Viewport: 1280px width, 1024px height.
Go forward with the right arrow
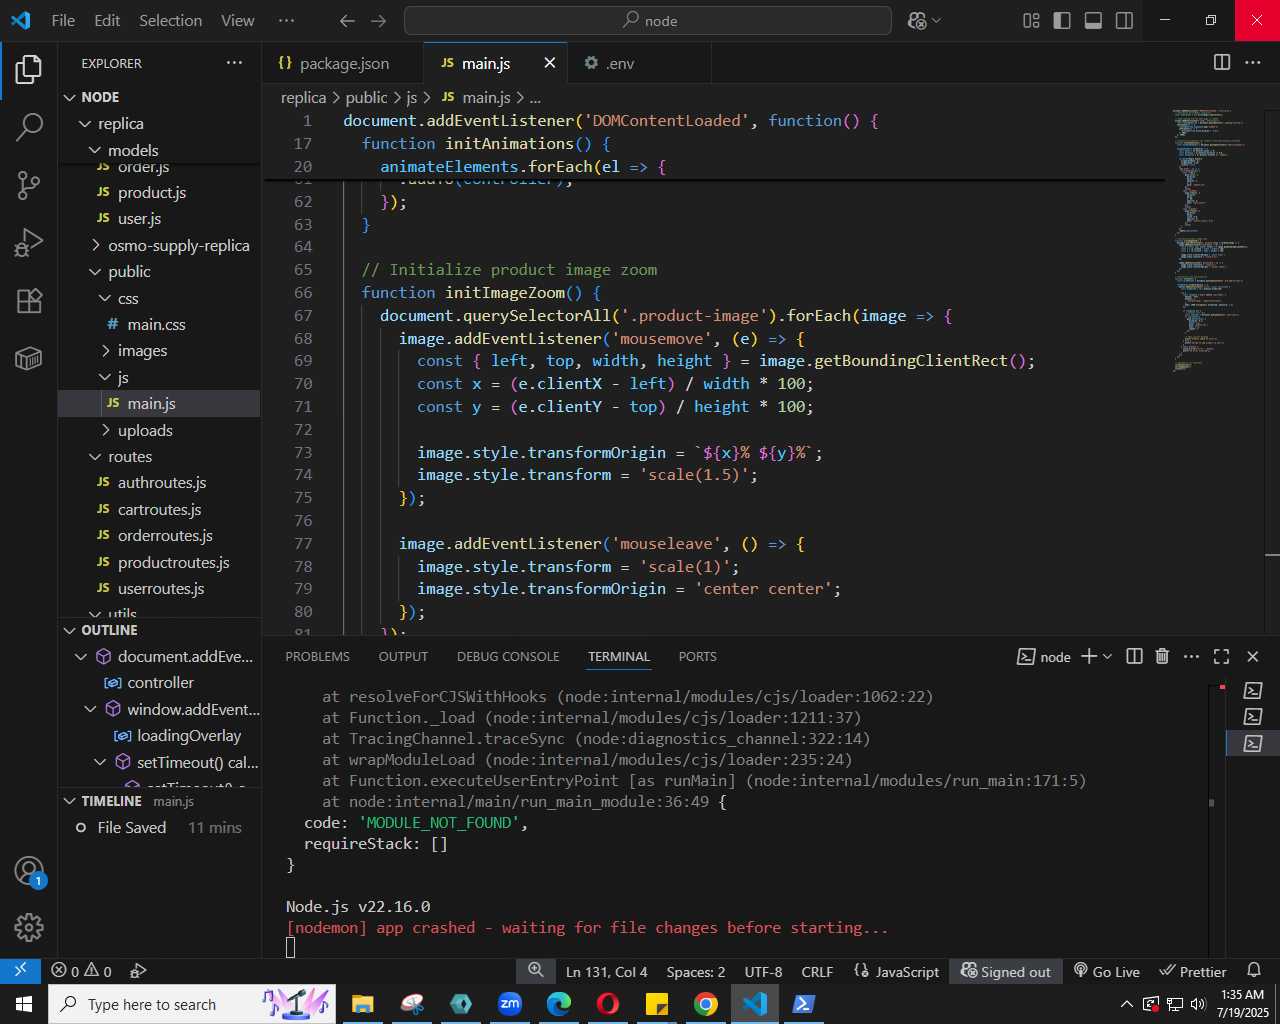coord(378,20)
